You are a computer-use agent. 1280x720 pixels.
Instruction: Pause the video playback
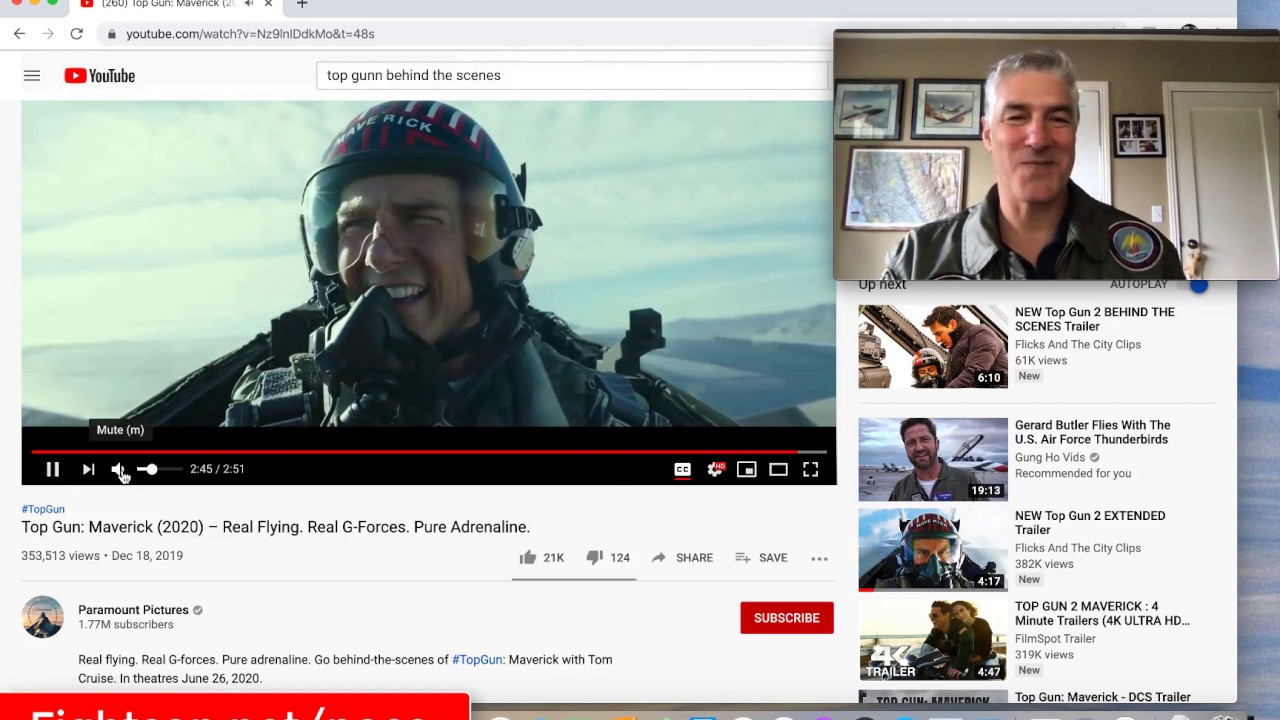click(53, 469)
